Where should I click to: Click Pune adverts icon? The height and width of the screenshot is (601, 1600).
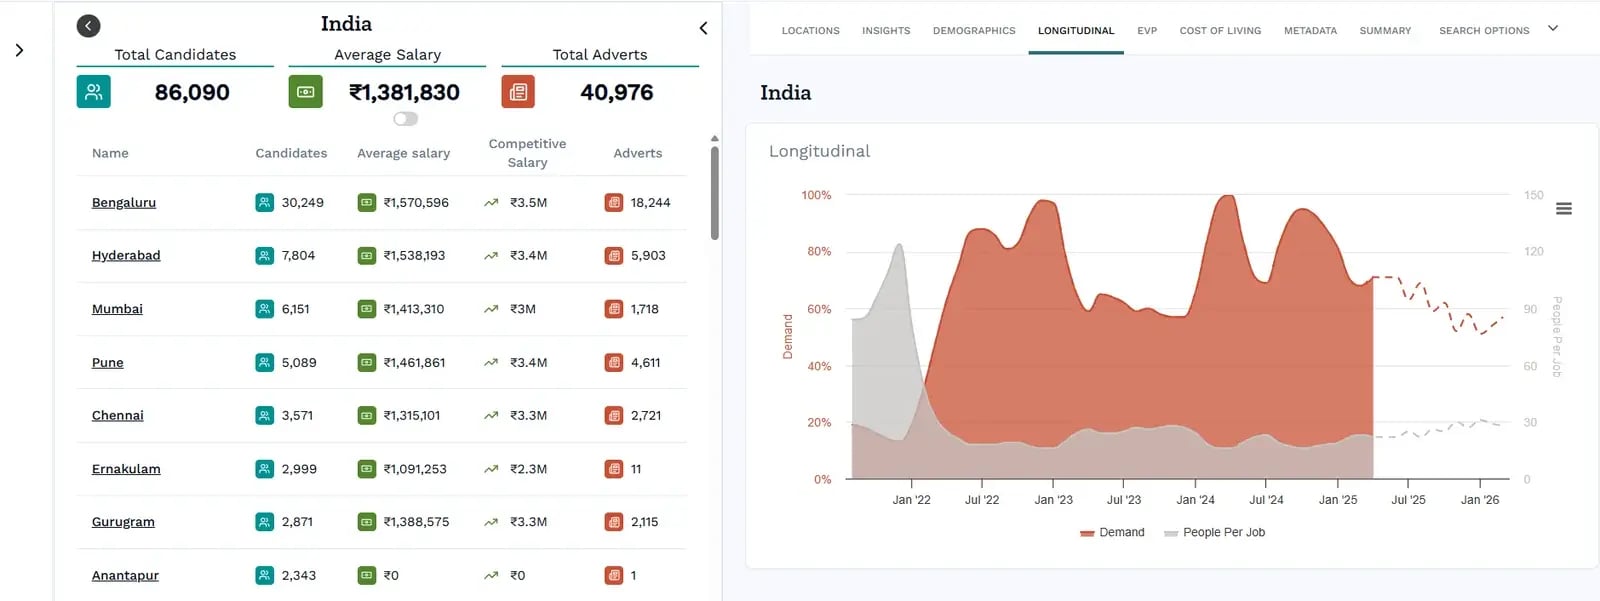614,363
